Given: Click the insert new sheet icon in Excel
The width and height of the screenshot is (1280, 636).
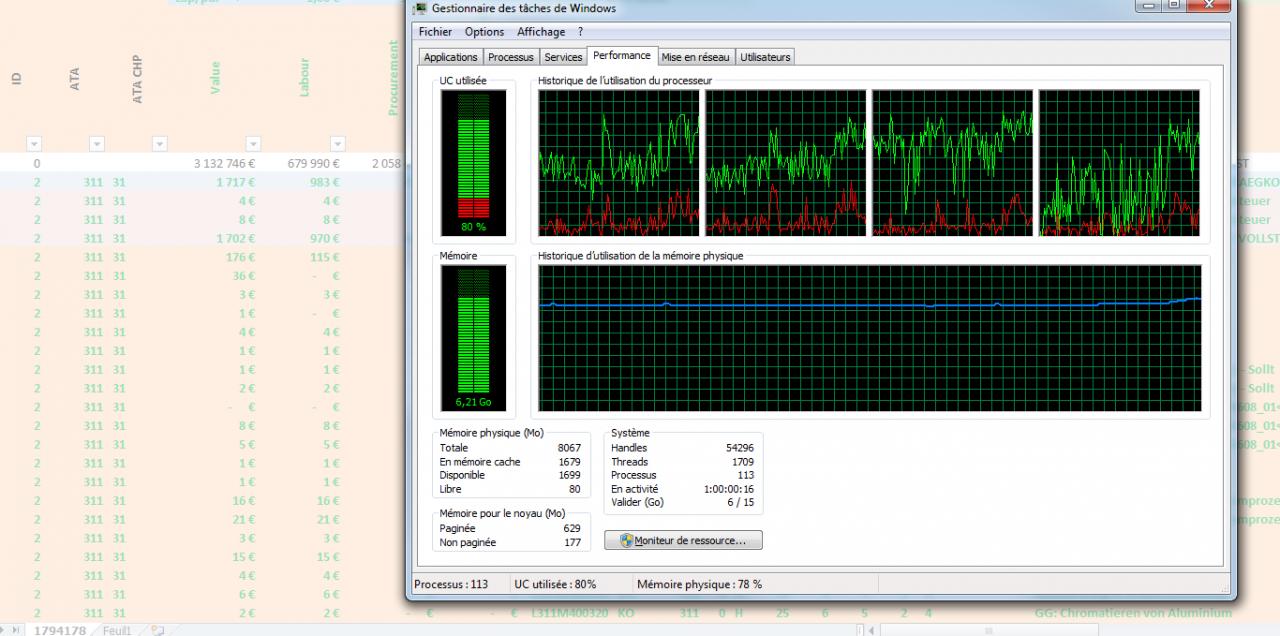Looking at the screenshot, I should click(x=157, y=630).
